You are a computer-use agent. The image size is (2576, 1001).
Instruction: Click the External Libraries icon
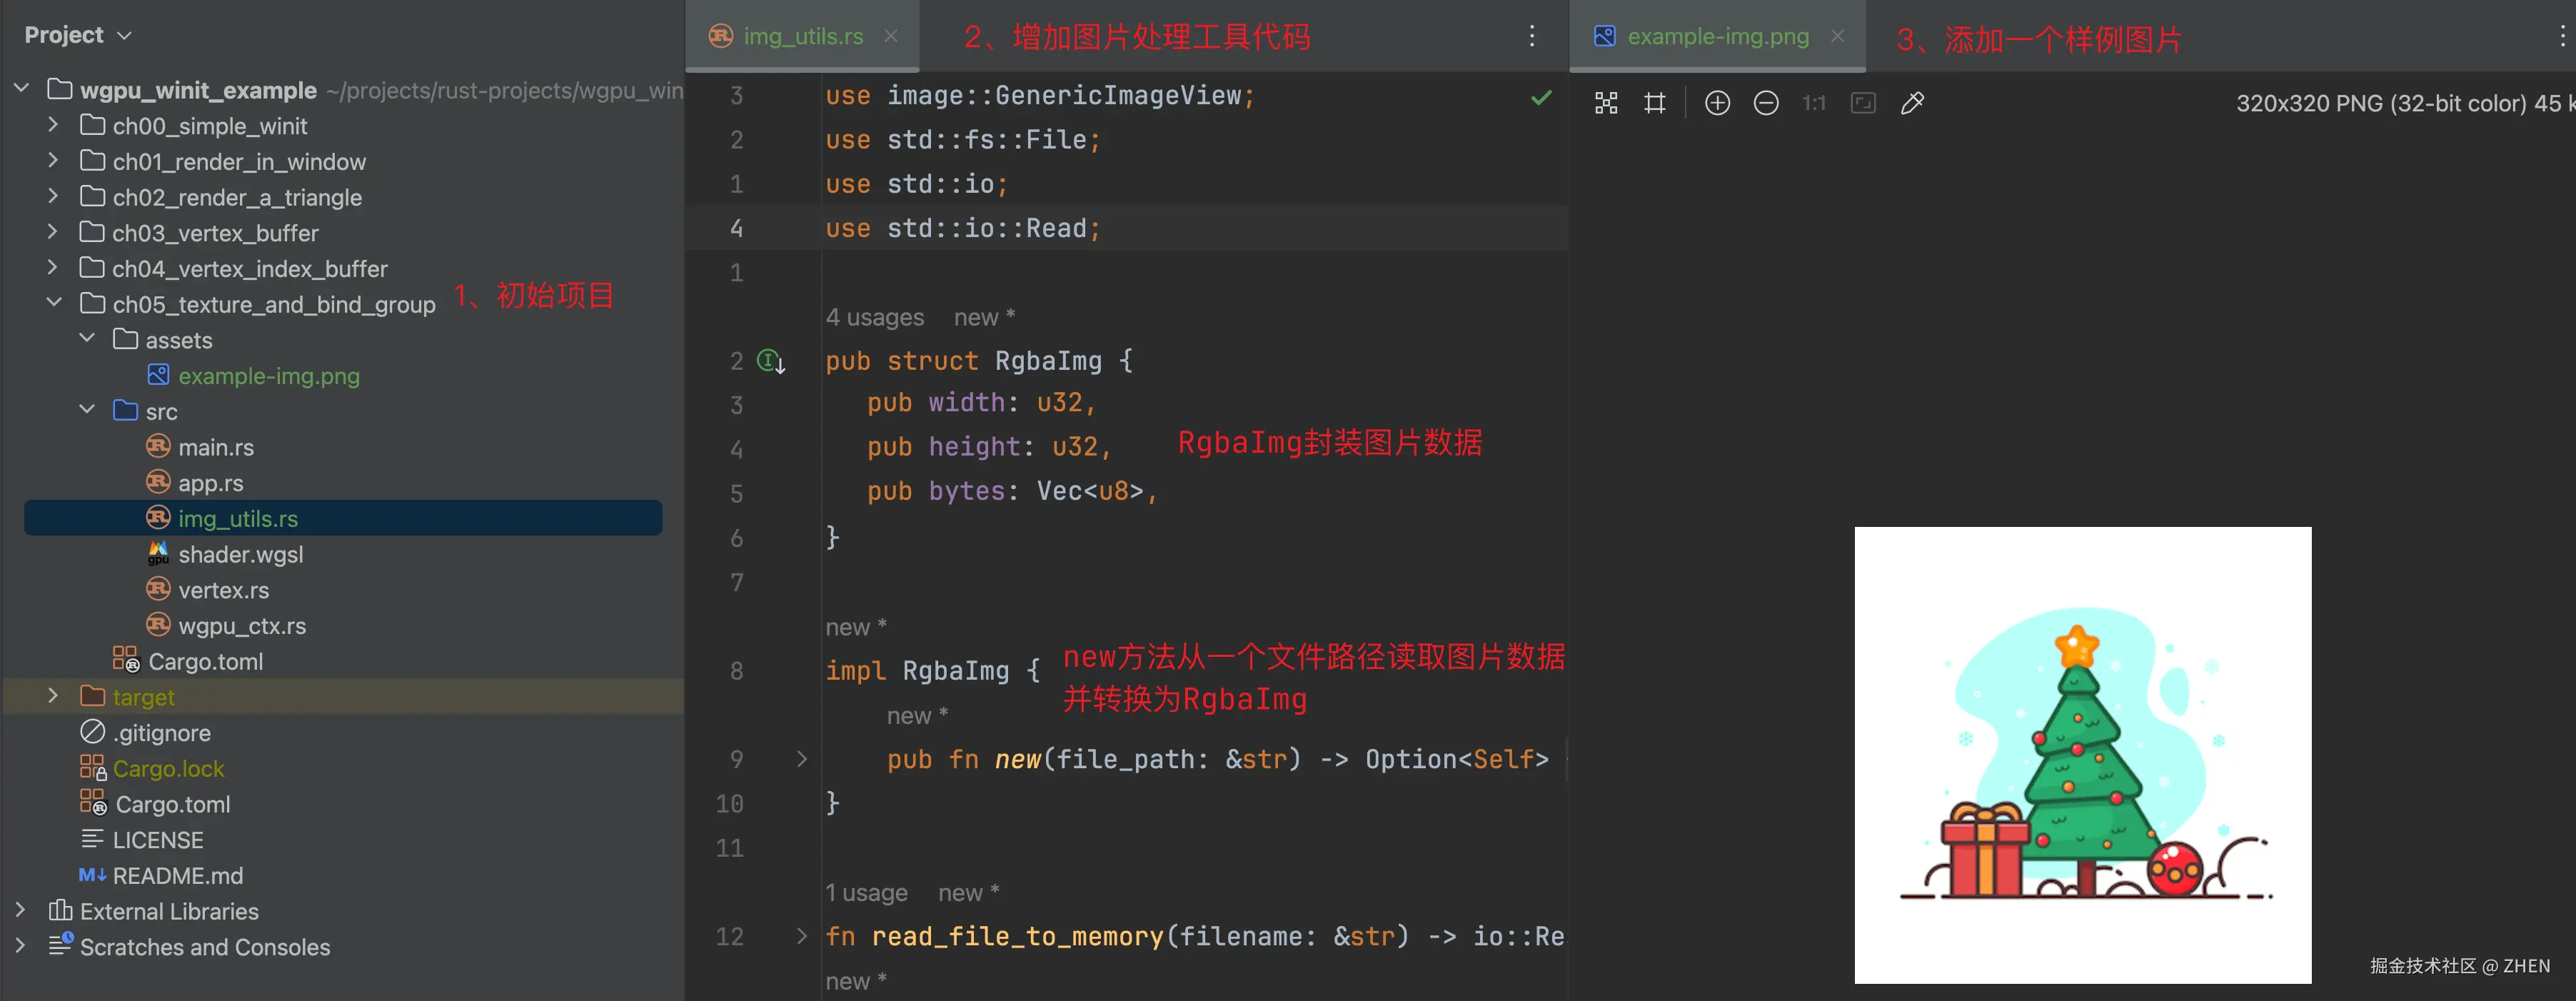60,910
